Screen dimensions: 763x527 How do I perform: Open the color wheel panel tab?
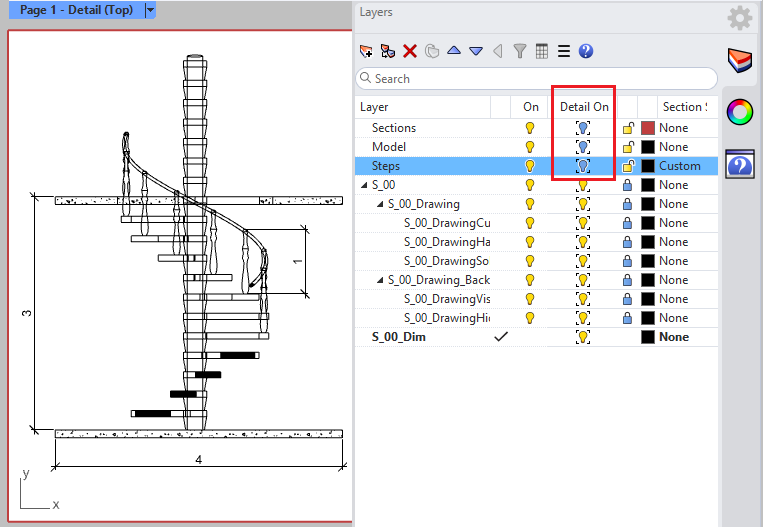[739, 111]
